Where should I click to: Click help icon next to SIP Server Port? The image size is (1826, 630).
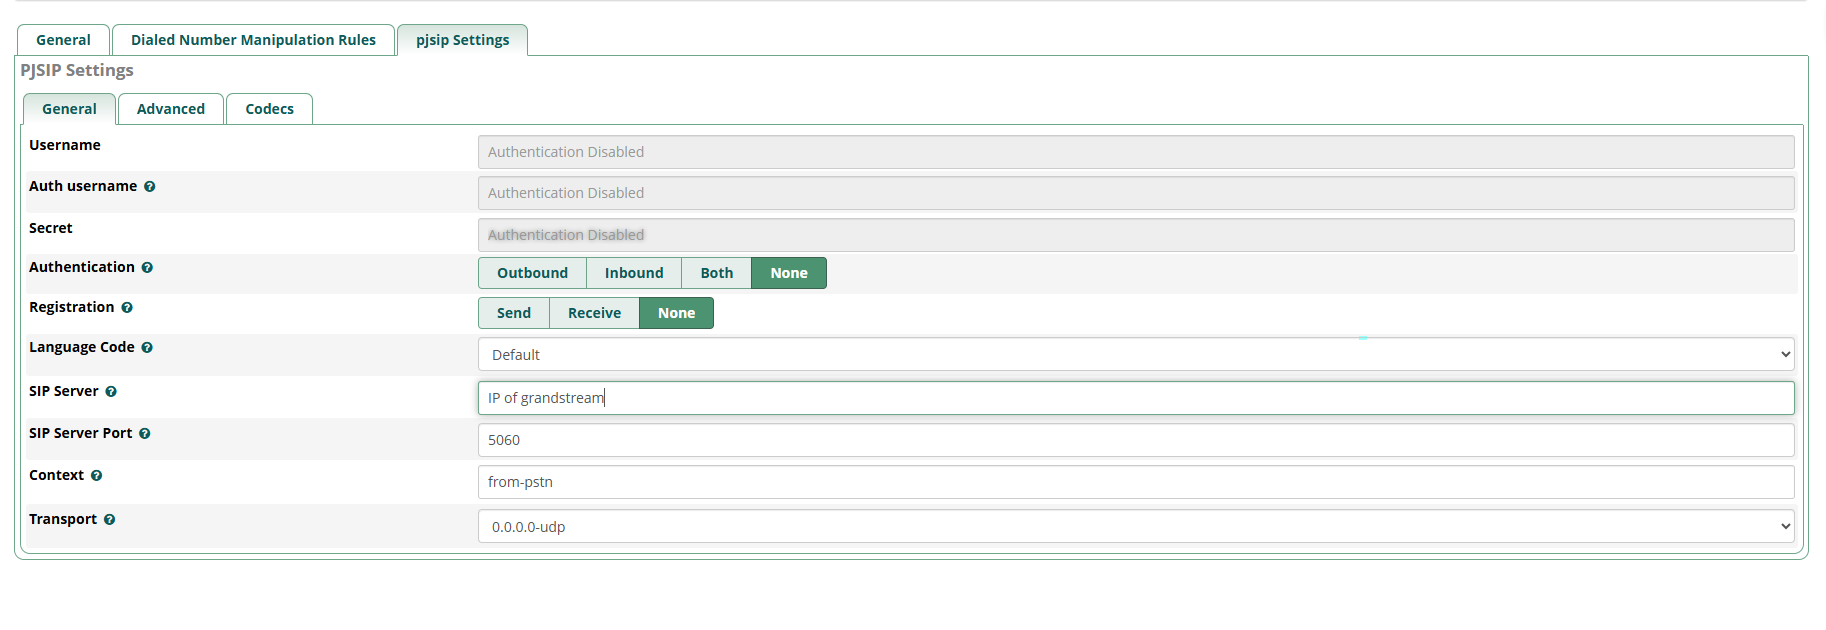point(145,434)
